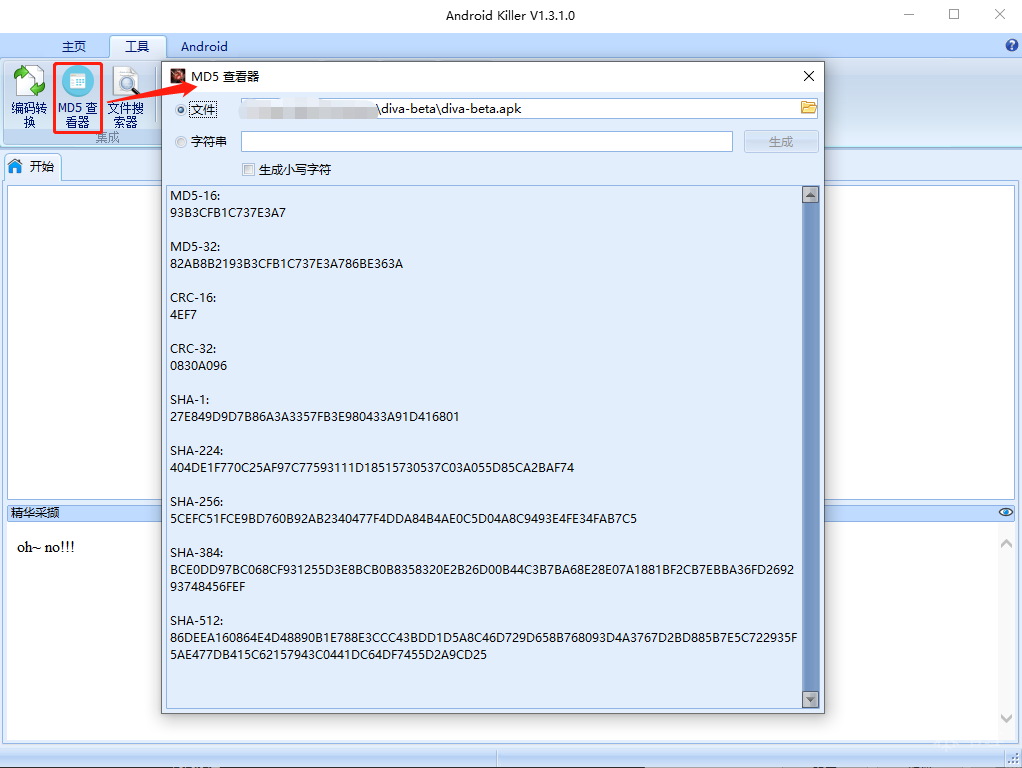This screenshot has height=768, width=1022.
Task: Maximize the Android Killer window
Action: (x=954, y=14)
